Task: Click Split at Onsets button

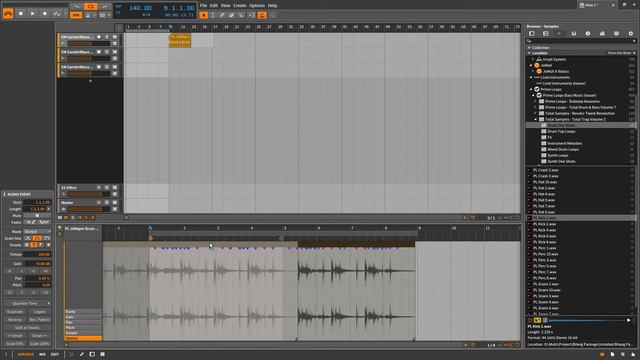Action: pos(27,328)
